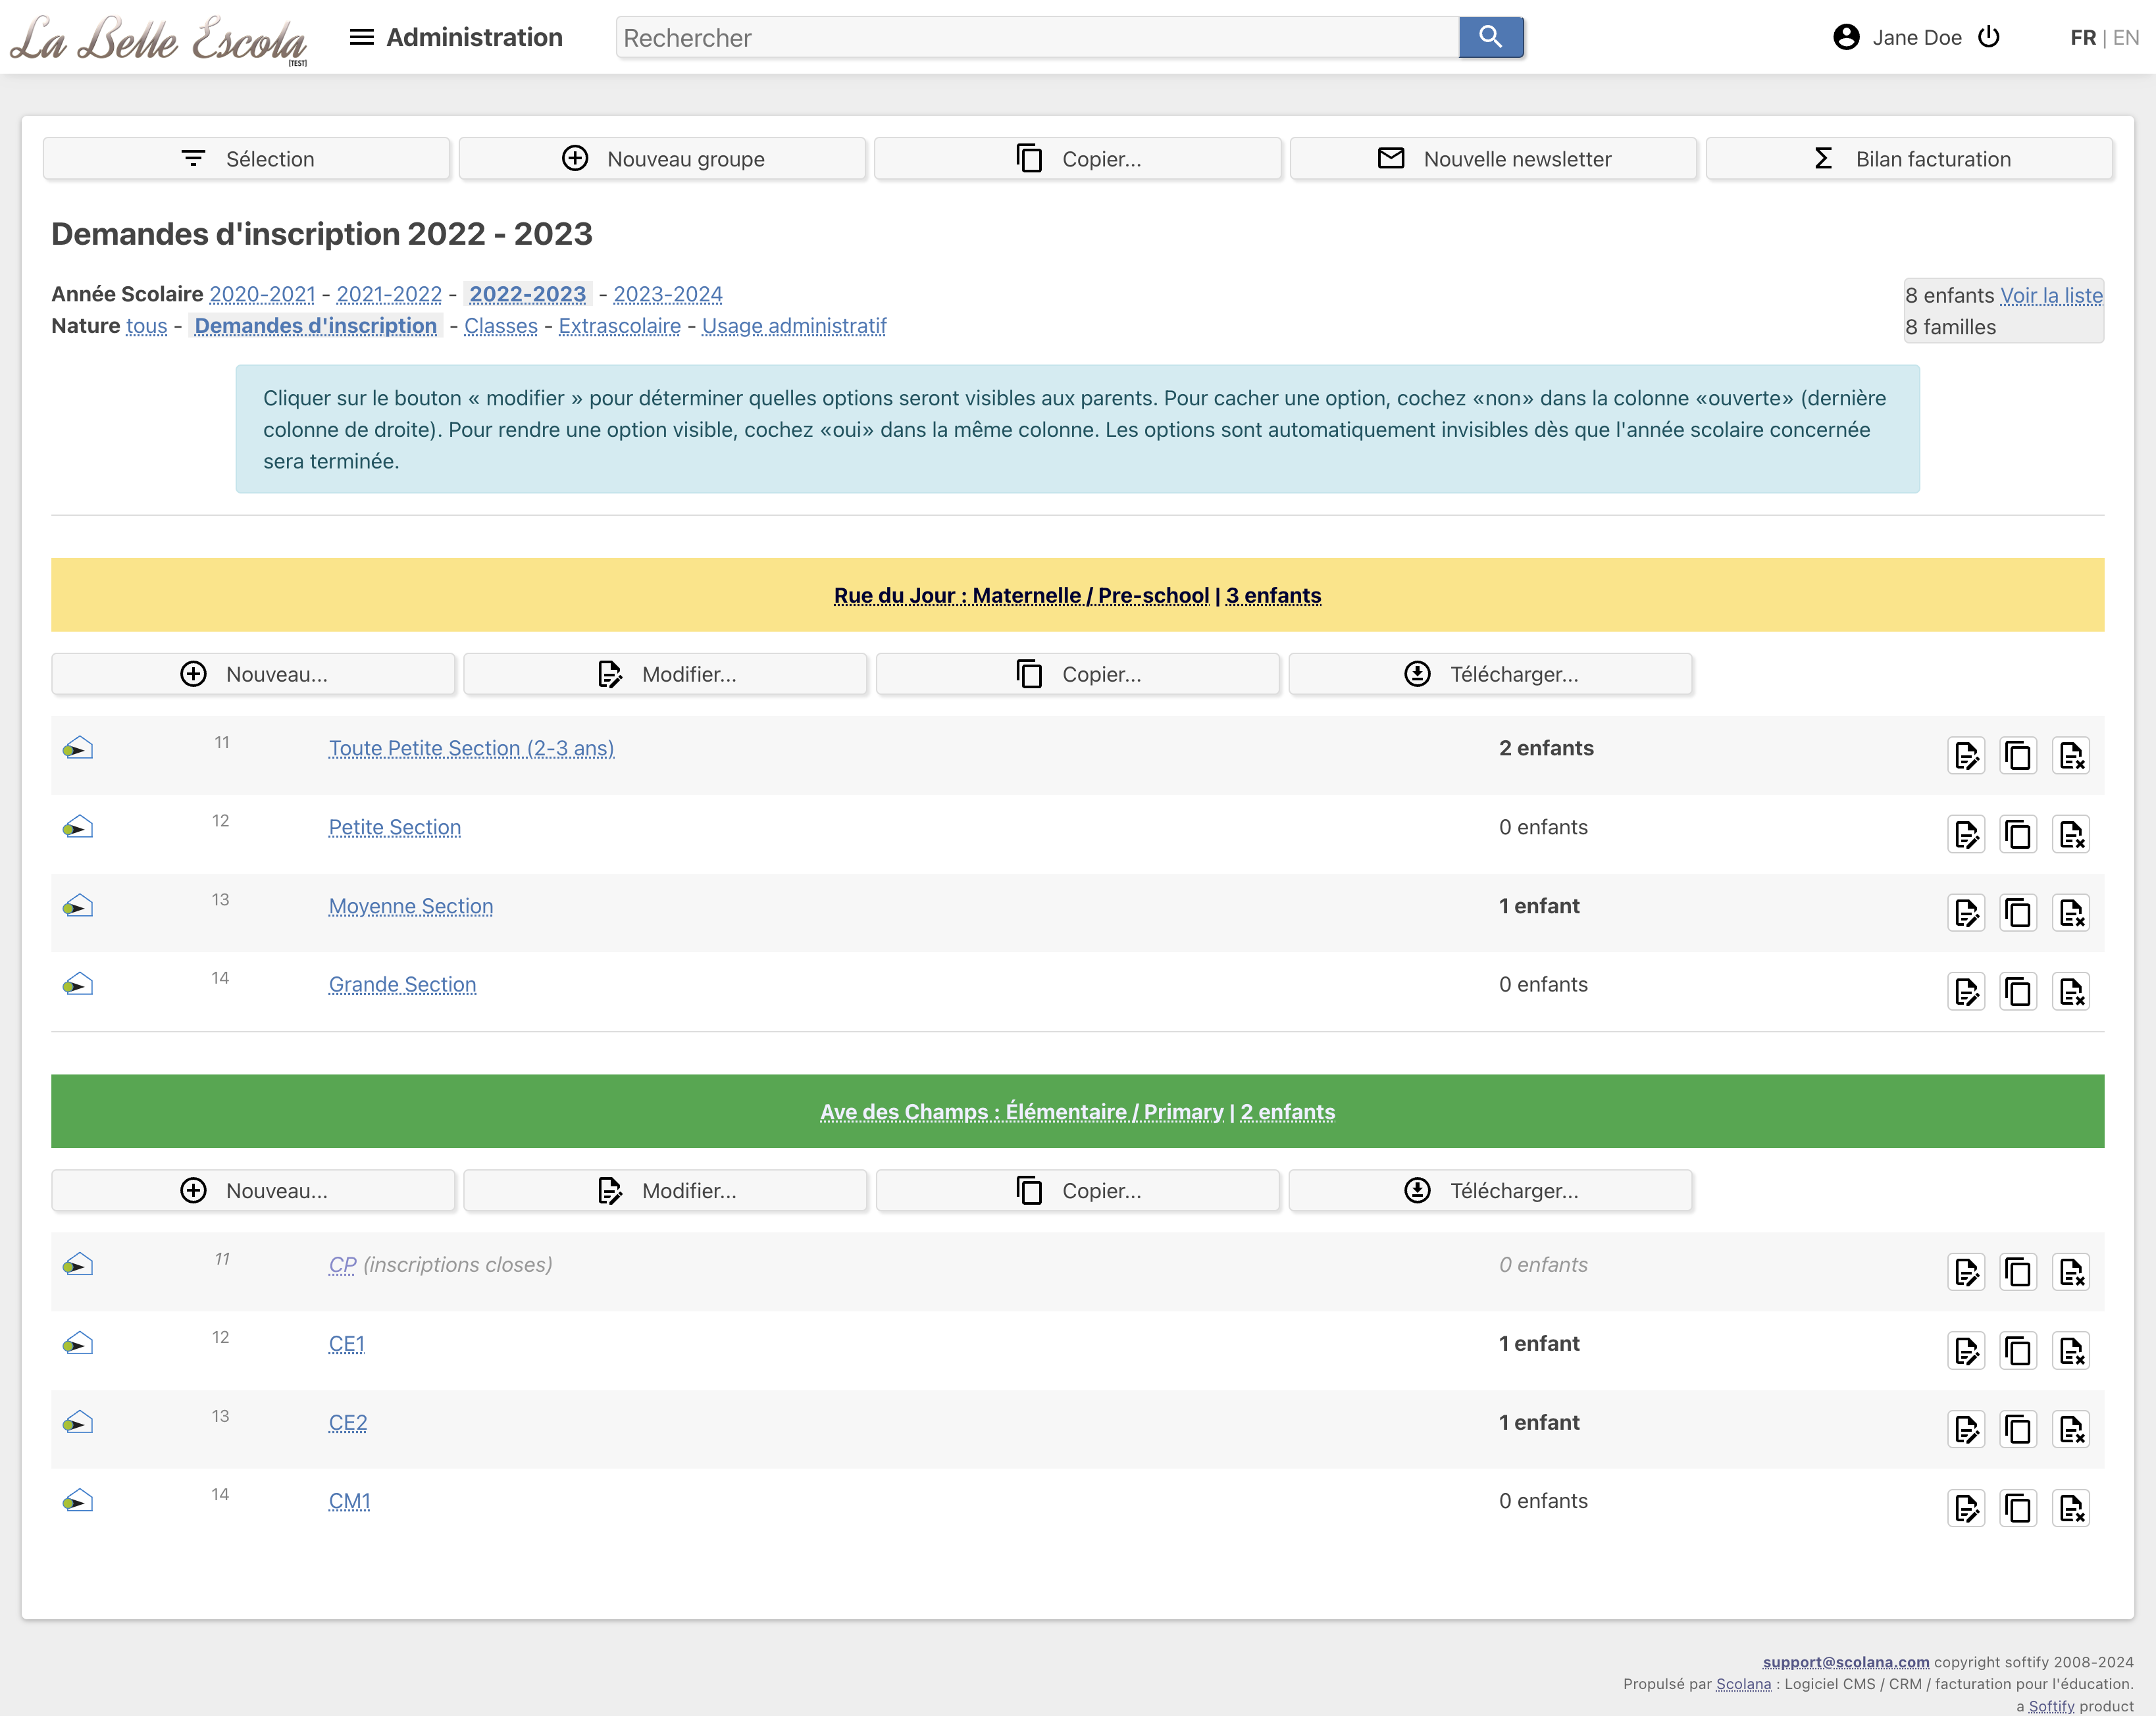Click the Rechercher search field
The height and width of the screenshot is (1716, 2156).
1038,37
